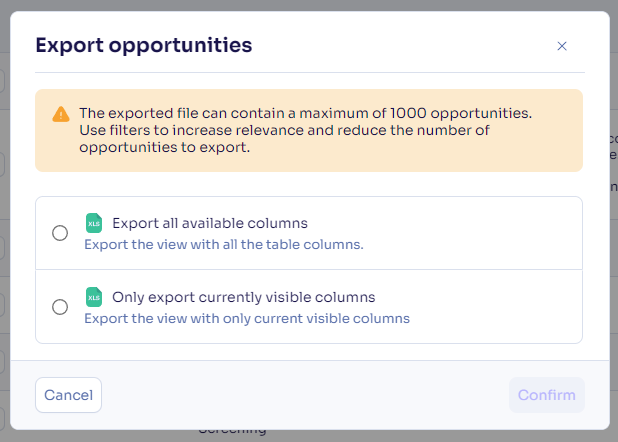Click 'Export the view with only current visible columns'
Screen dimensions: 618x442
pyautogui.click(x=247, y=318)
